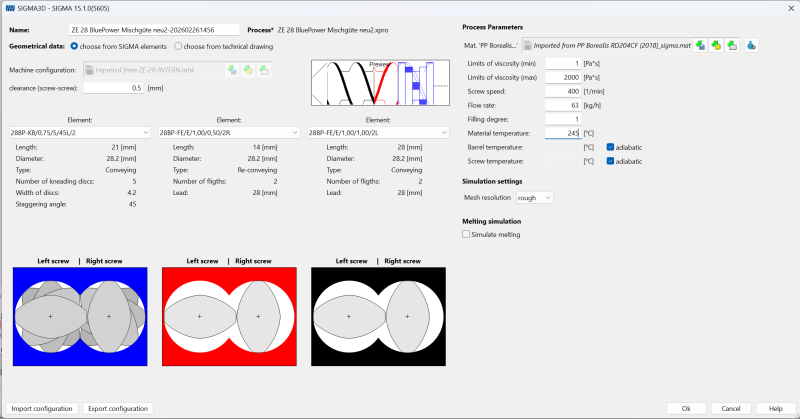Open the 28BP-FE/E/1,00/1,00/2L element dropdown
The image size is (800, 419).
(378, 132)
